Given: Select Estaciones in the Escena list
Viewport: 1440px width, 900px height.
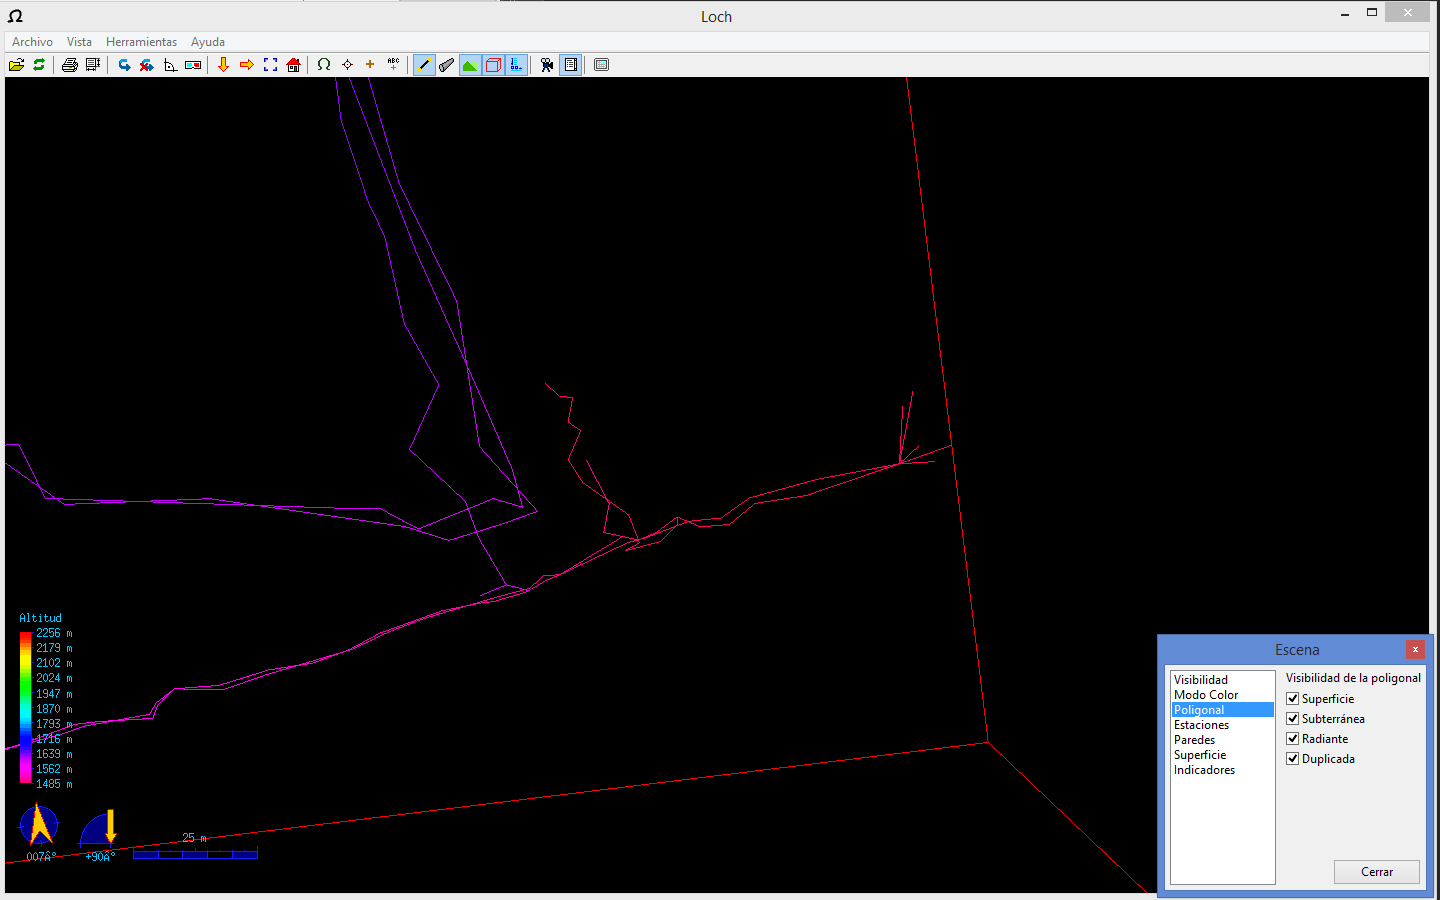Looking at the screenshot, I should click(x=1222, y=725).
